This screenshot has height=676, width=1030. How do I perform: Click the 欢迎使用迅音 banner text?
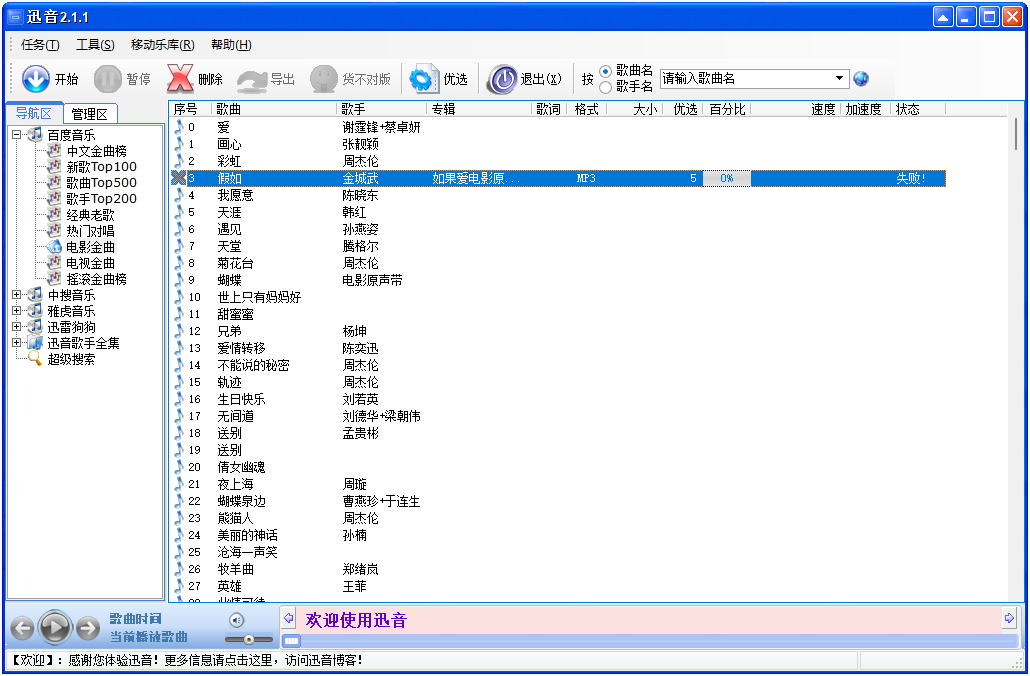356,620
